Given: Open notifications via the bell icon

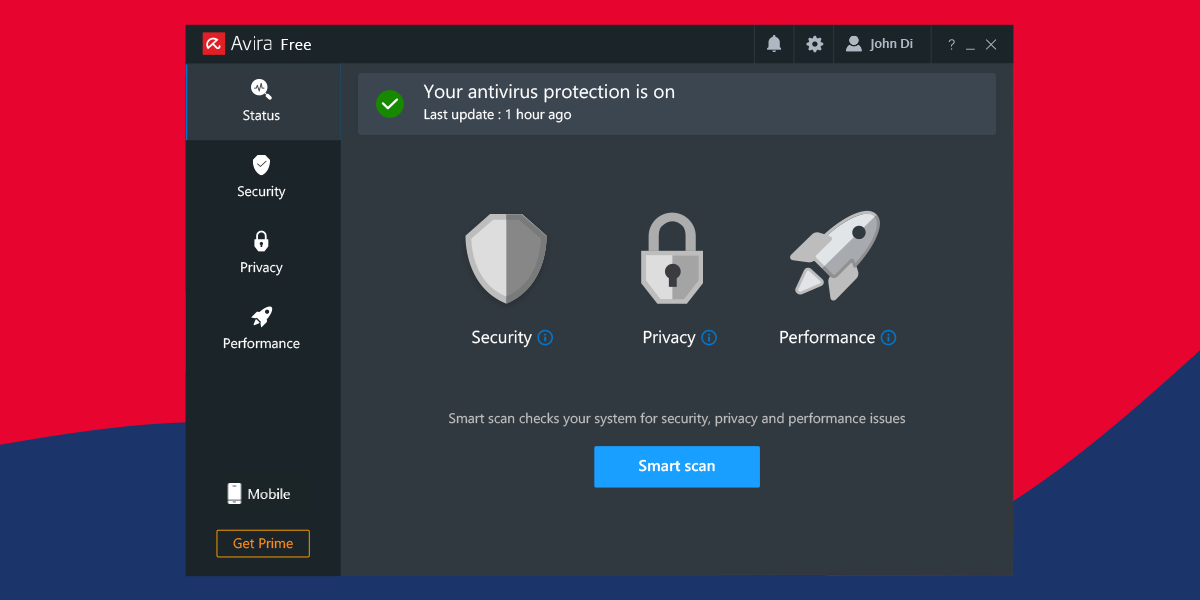Looking at the screenshot, I should (x=773, y=44).
